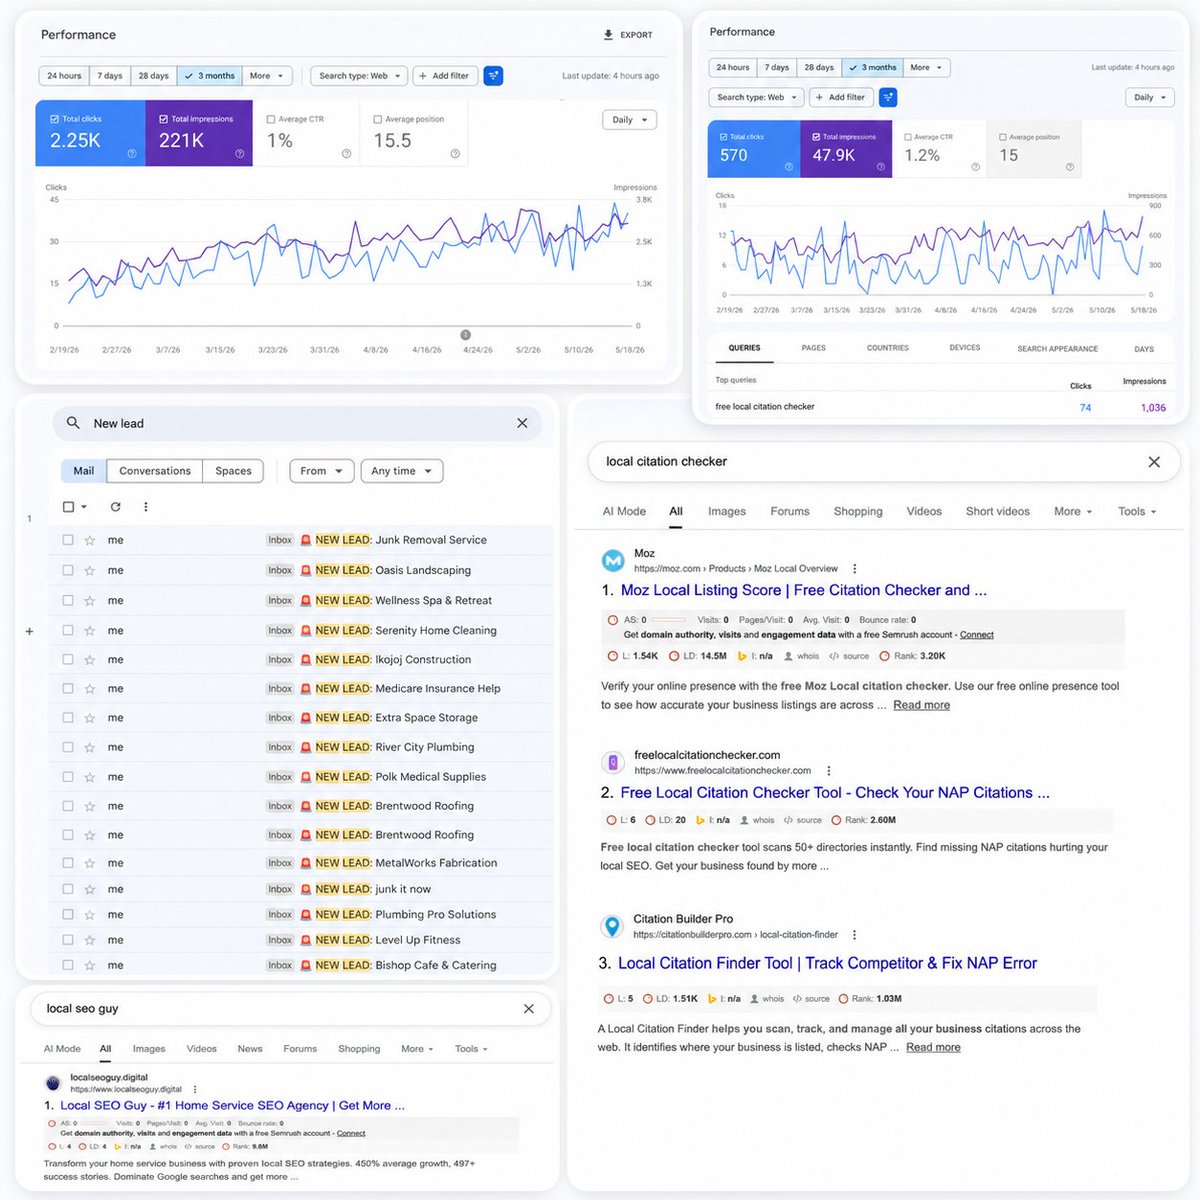Click the help icon on the 221K impressions card
1200x1200 pixels.
click(239, 154)
